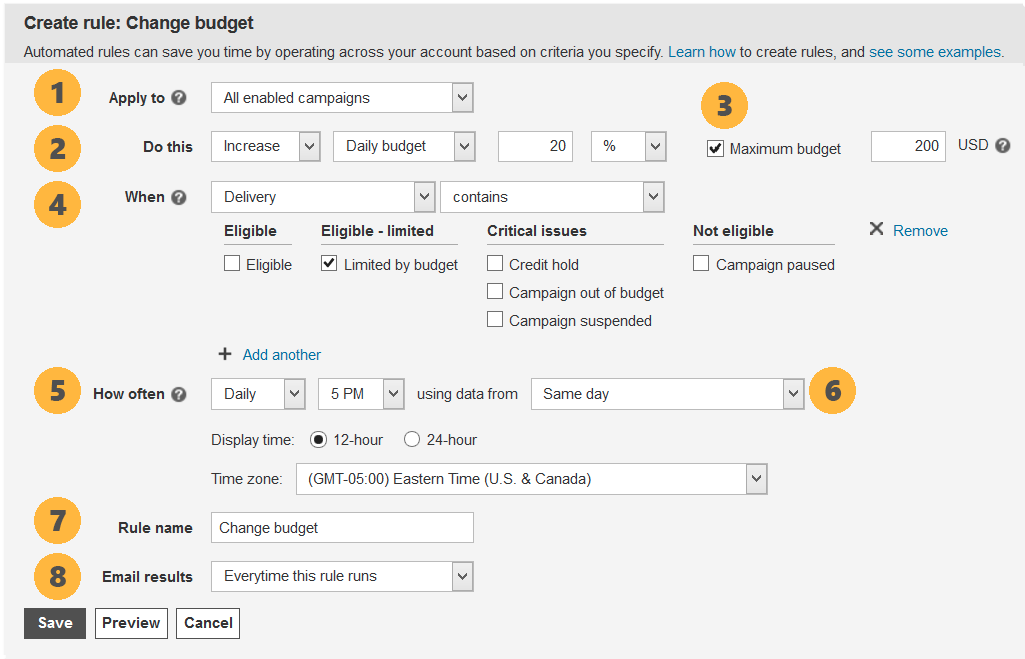Click the Create rule: Change budget heading
The height and width of the screenshot is (659, 1025).
coord(139,23)
